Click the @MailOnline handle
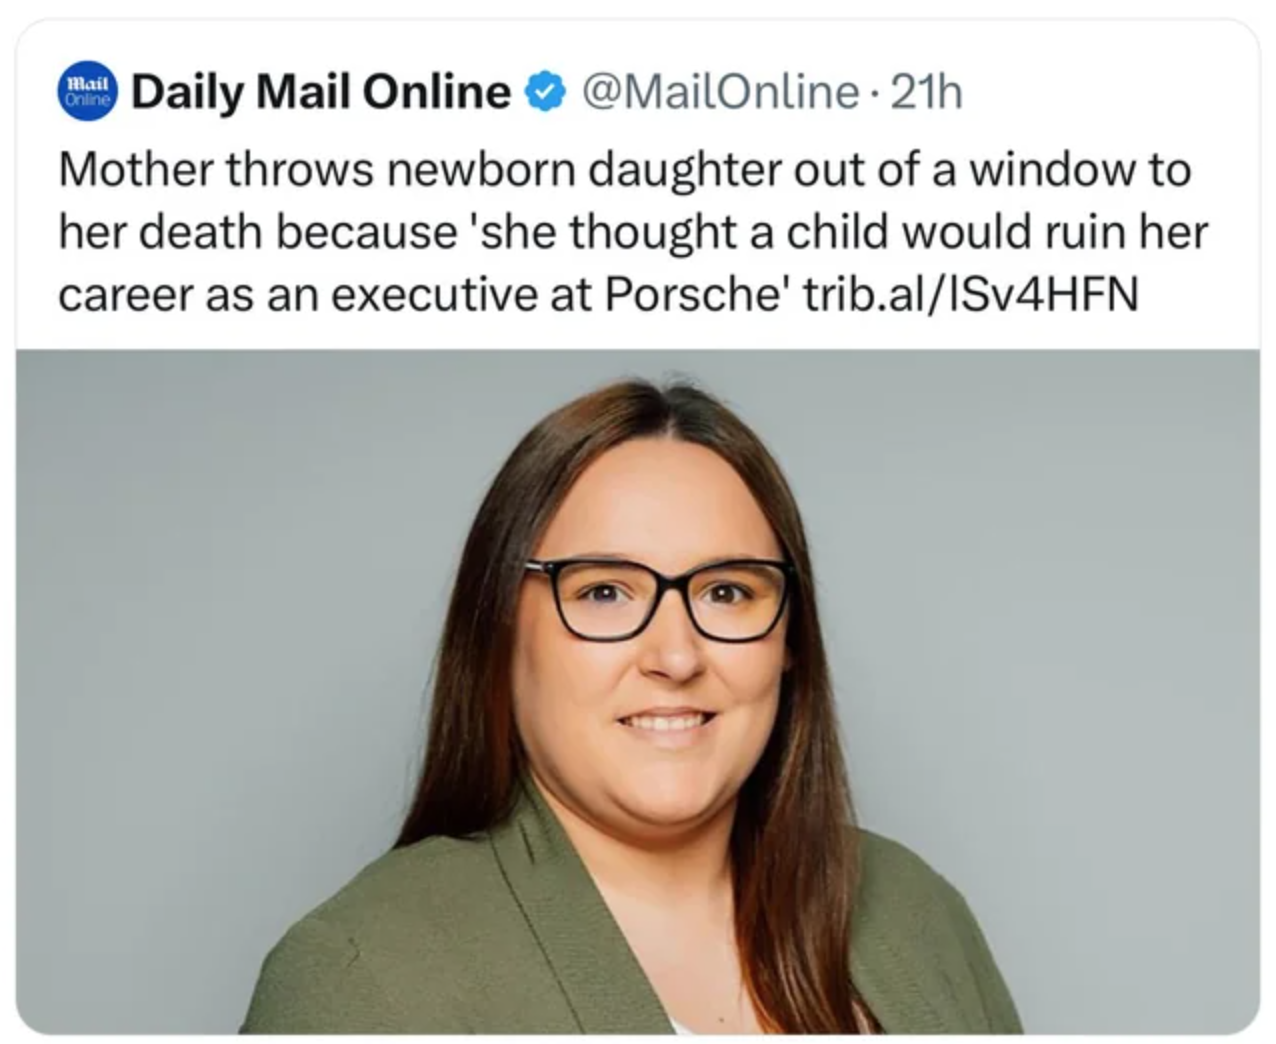The image size is (1276, 1044). 718,93
